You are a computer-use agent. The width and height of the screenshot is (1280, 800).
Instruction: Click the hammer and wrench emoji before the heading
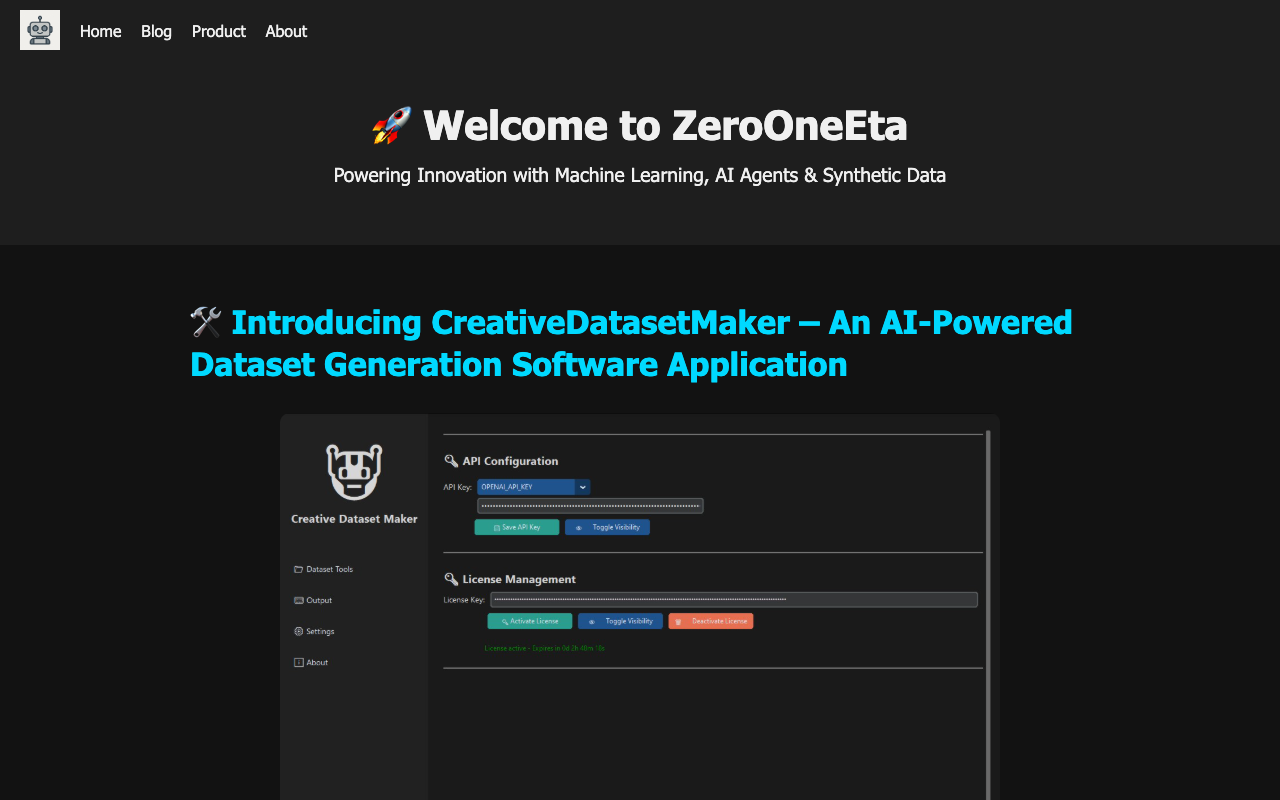pyautogui.click(x=206, y=323)
